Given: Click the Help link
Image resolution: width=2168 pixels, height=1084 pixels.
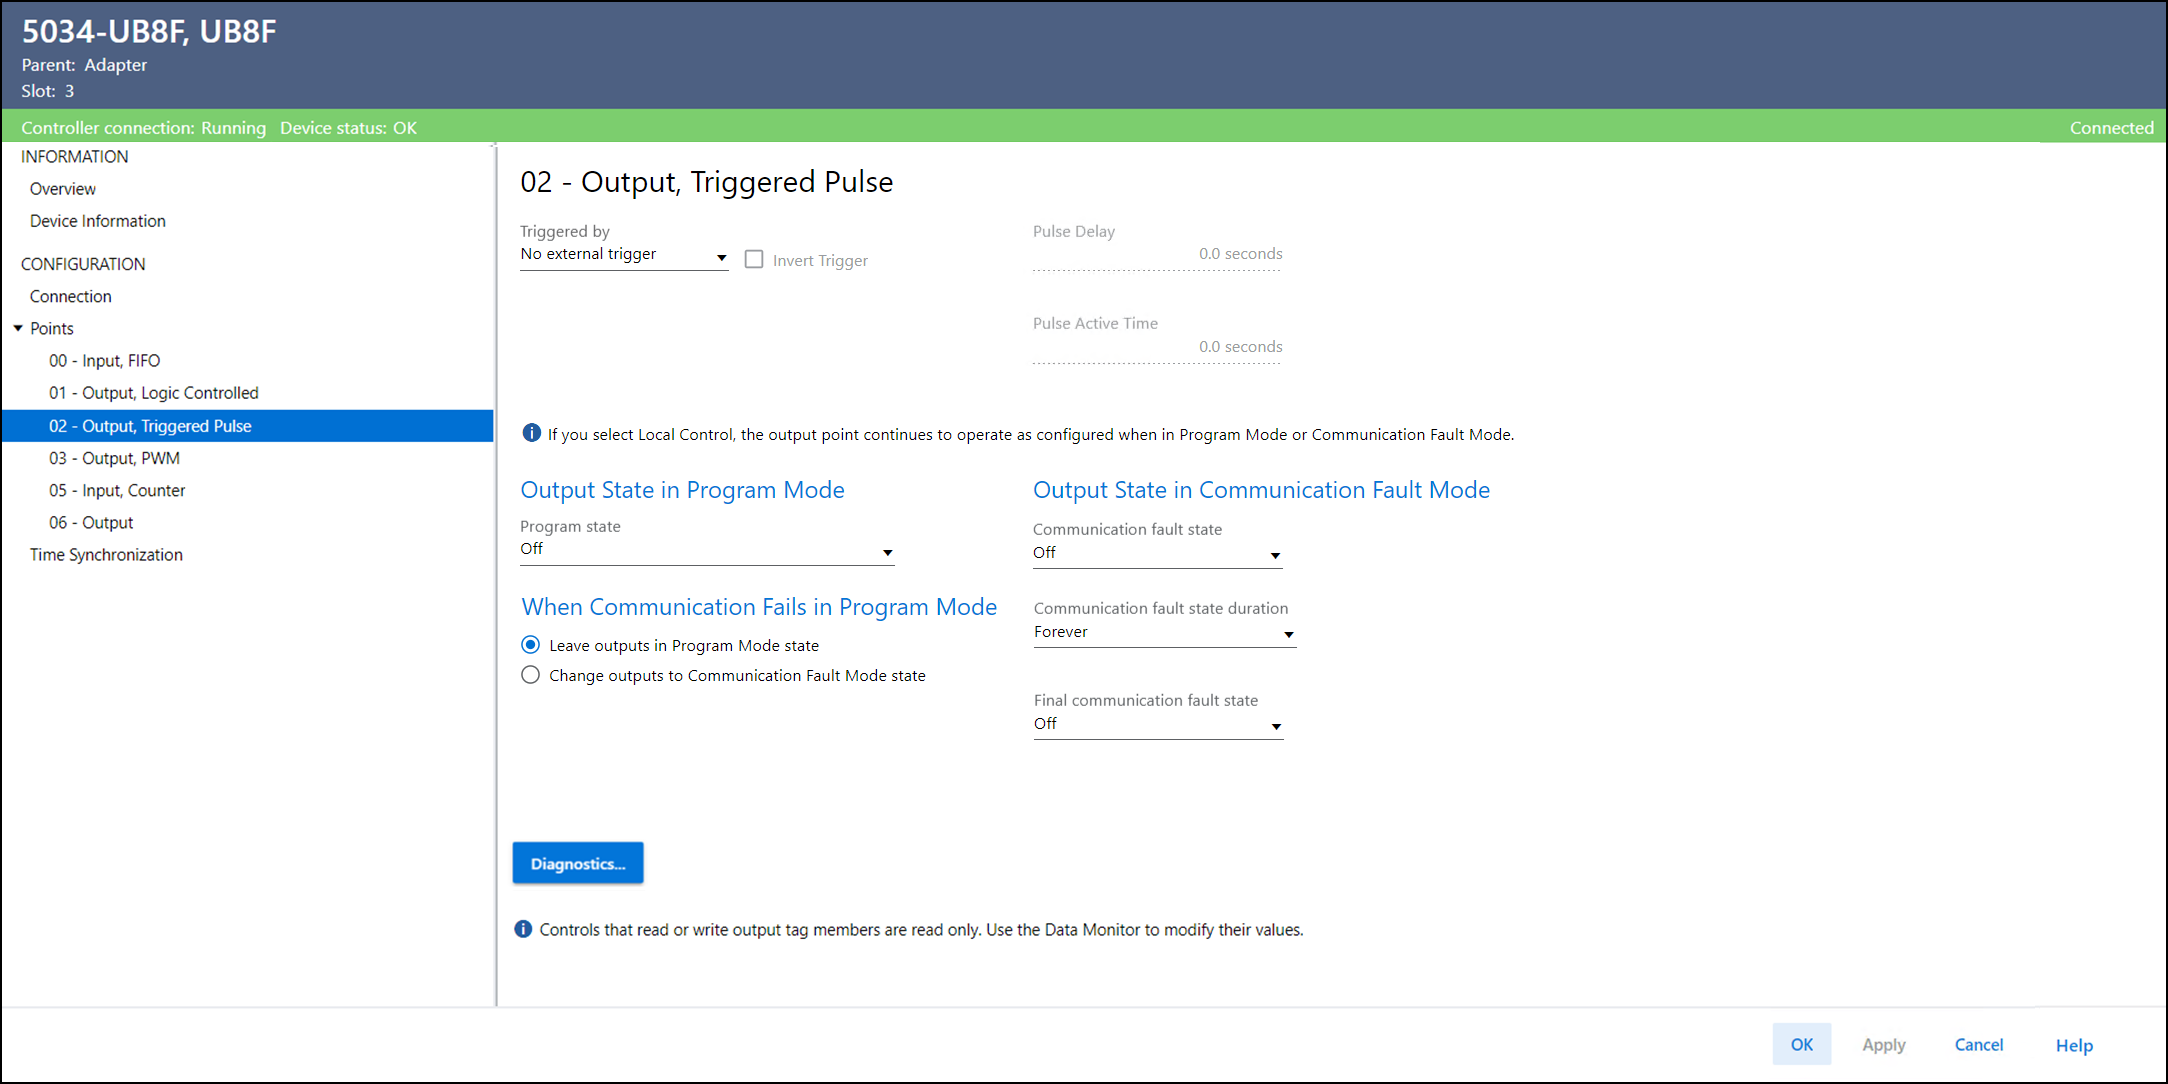Looking at the screenshot, I should (2074, 1045).
